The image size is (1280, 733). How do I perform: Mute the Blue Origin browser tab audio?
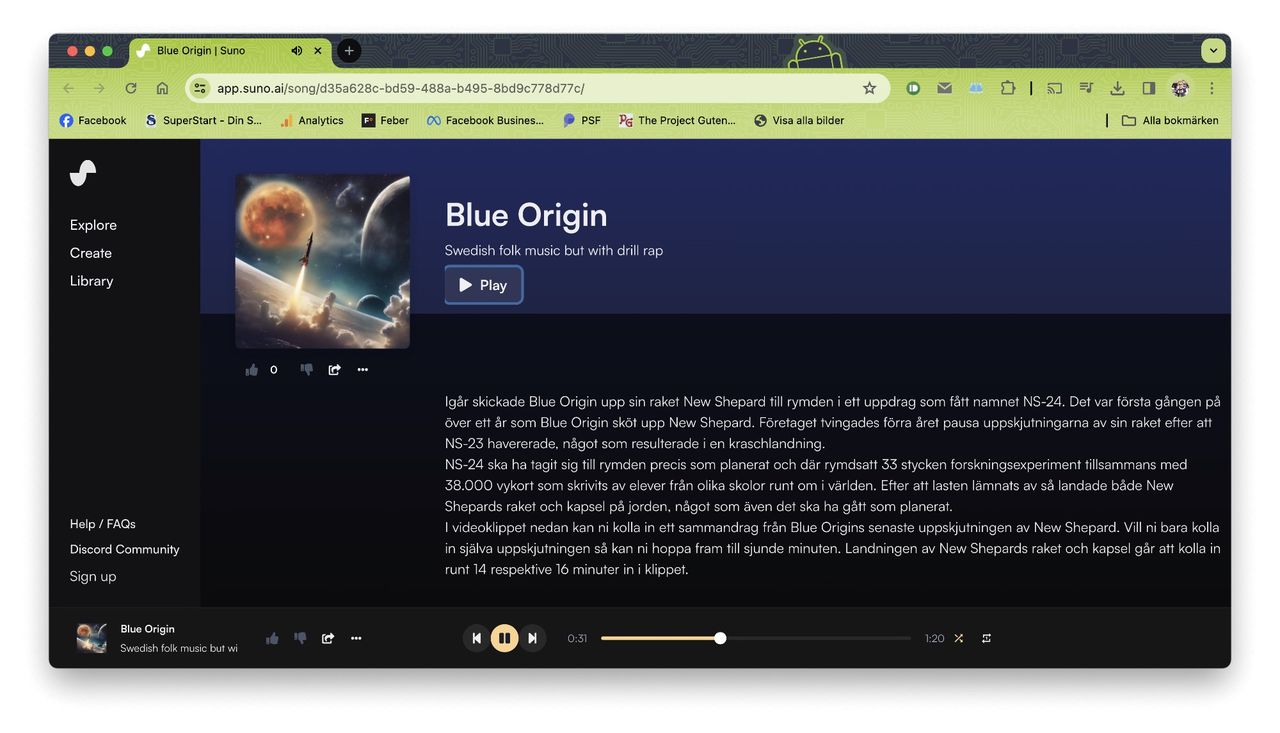click(297, 51)
